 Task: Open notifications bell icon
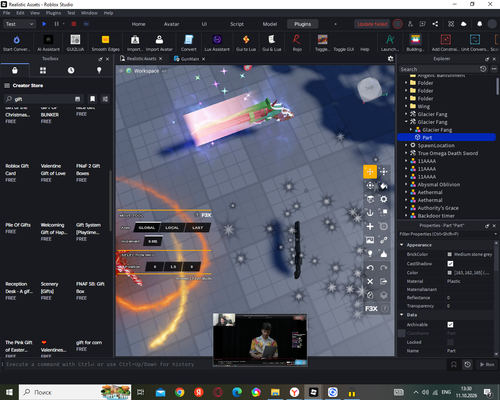(x=479, y=24)
